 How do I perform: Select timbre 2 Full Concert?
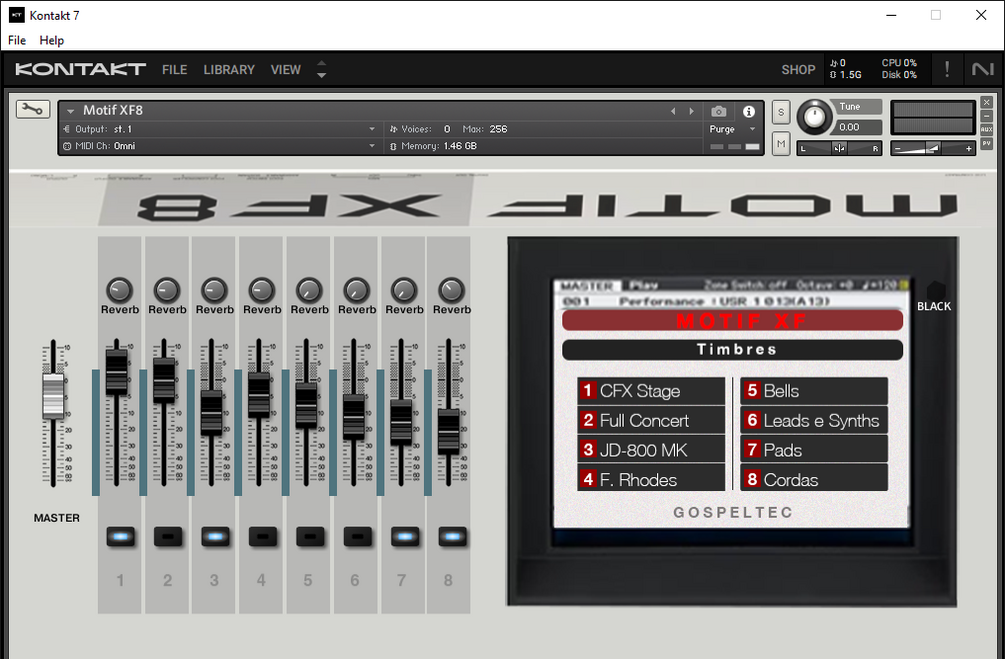coord(651,420)
